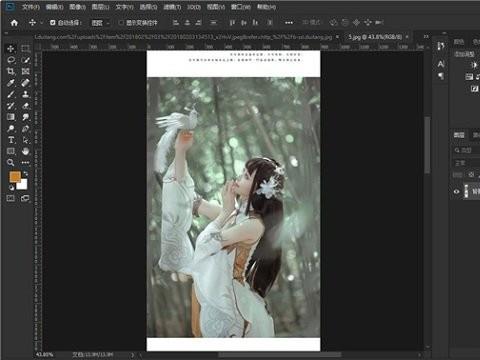The height and width of the screenshot is (360, 480).
Task: Select the Eyedropper tool
Action: click(11, 83)
